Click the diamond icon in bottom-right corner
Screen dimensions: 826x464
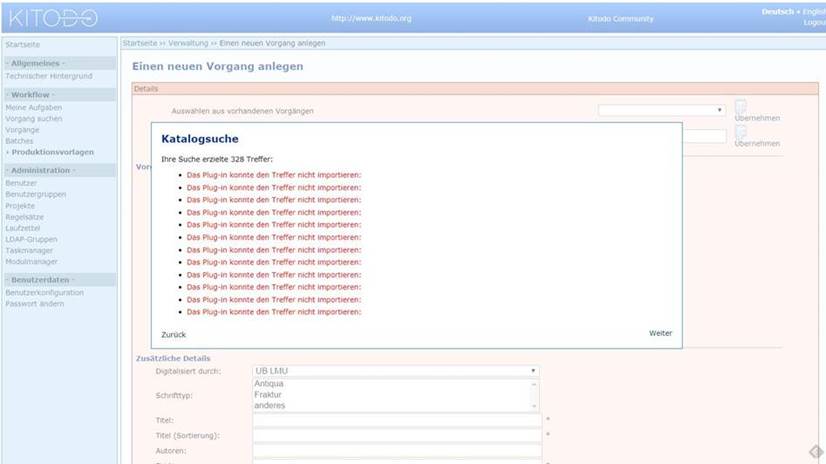[816, 452]
